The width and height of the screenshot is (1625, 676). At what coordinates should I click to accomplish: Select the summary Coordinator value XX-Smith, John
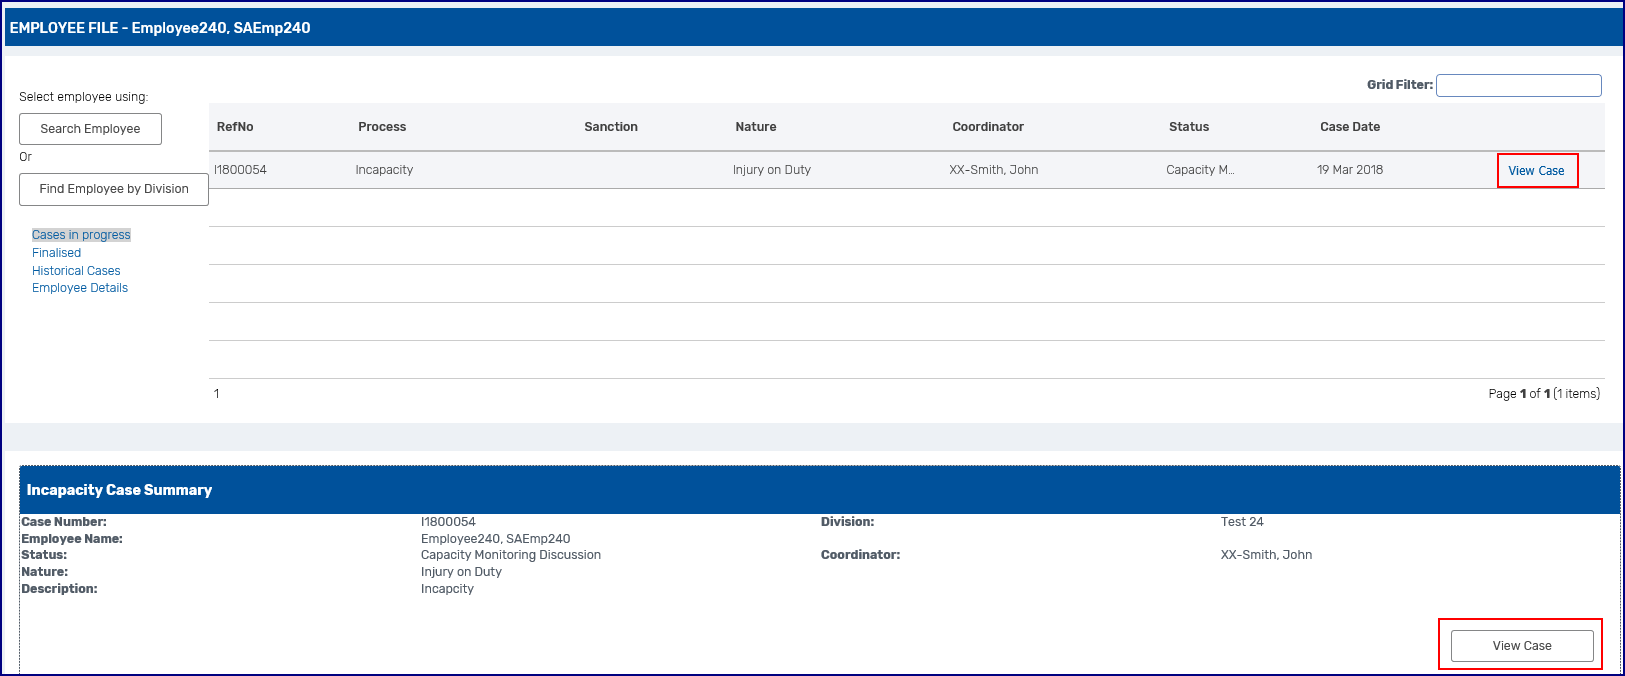1266,555
